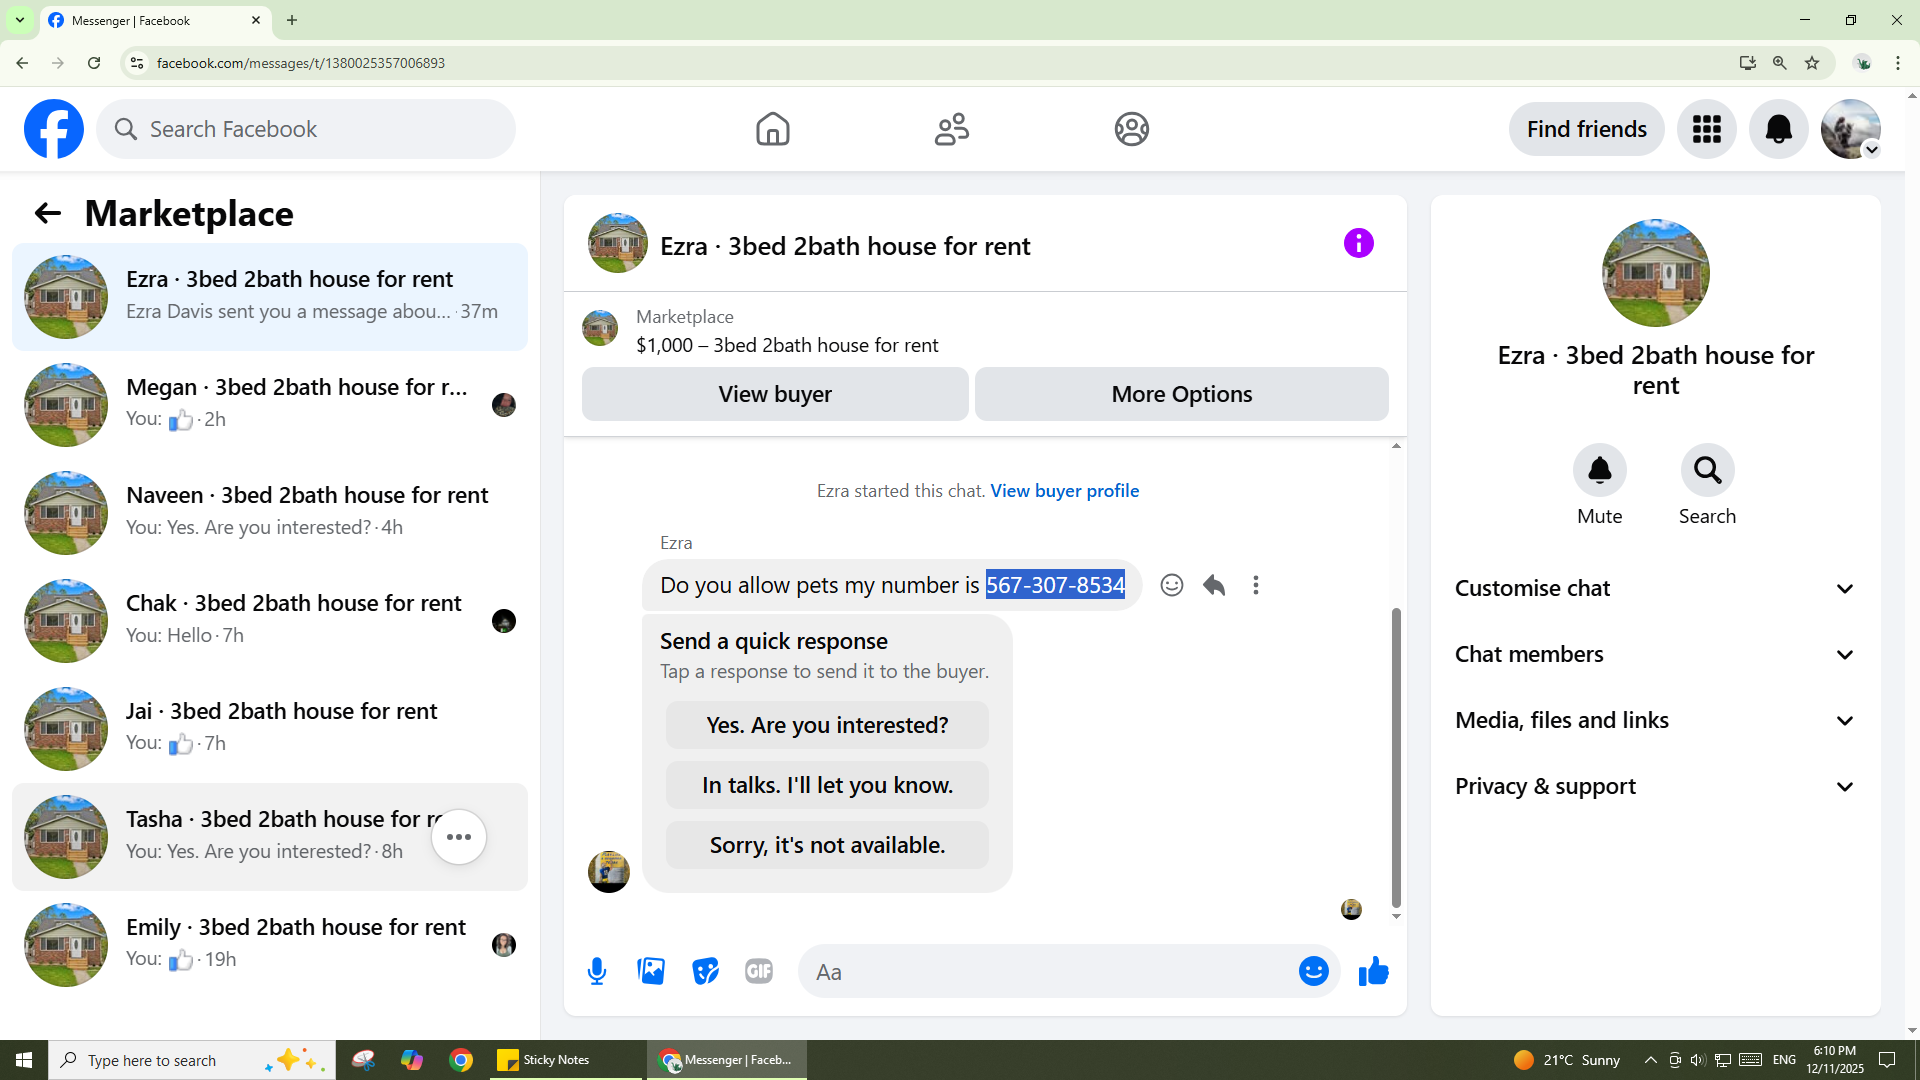The height and width of the screenshot is (1080, 1920).
Task: Expand Customise chat section
Action: [x=1655, y=588]
